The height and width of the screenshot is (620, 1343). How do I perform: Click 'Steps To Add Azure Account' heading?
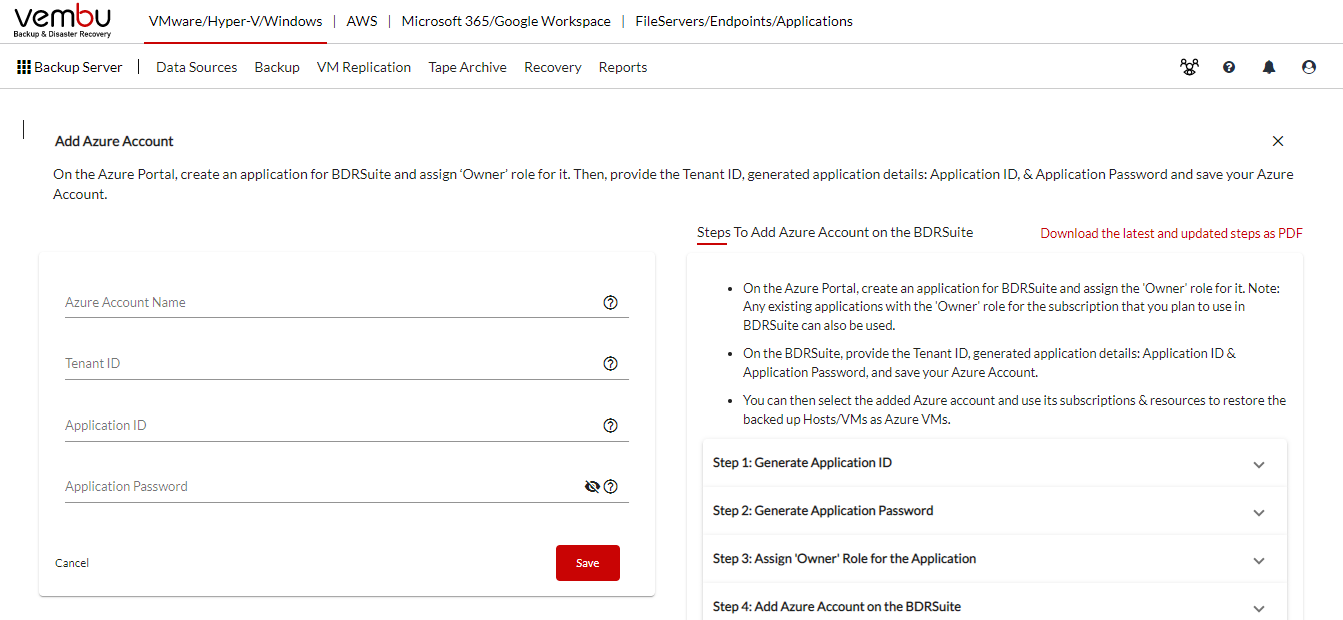point(835,232)
